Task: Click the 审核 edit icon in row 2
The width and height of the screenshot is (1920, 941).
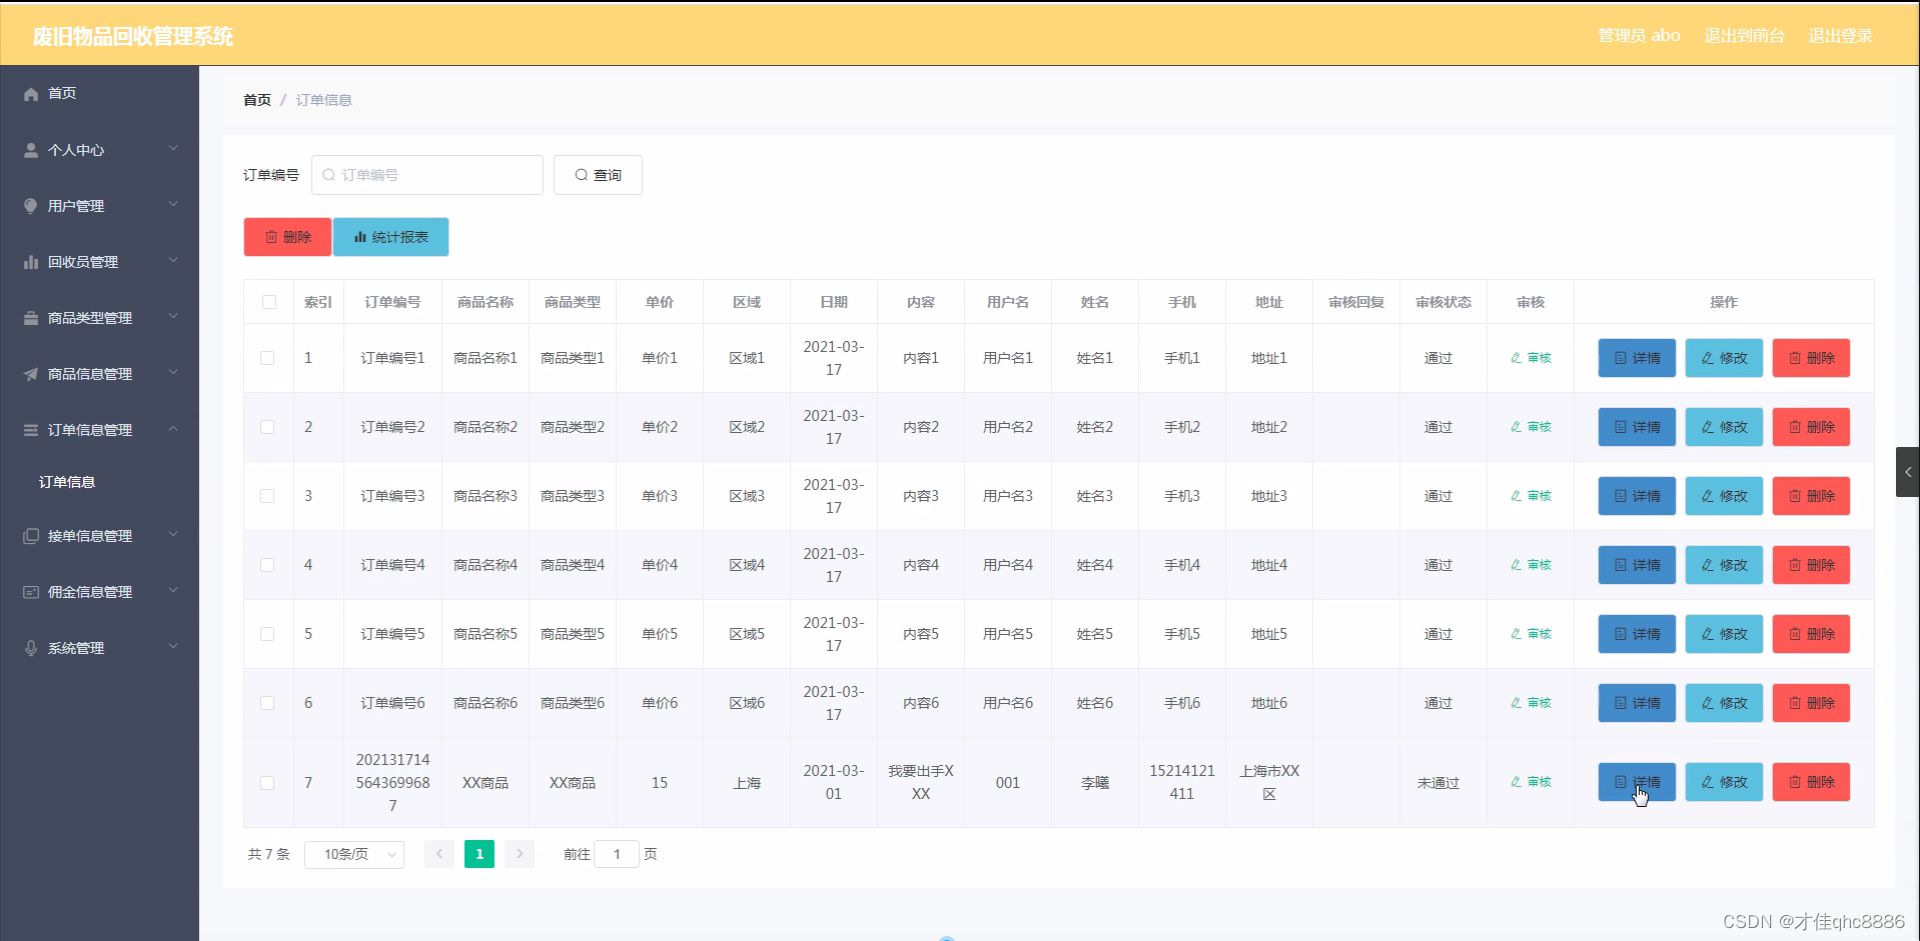Action: (1516, 427)
